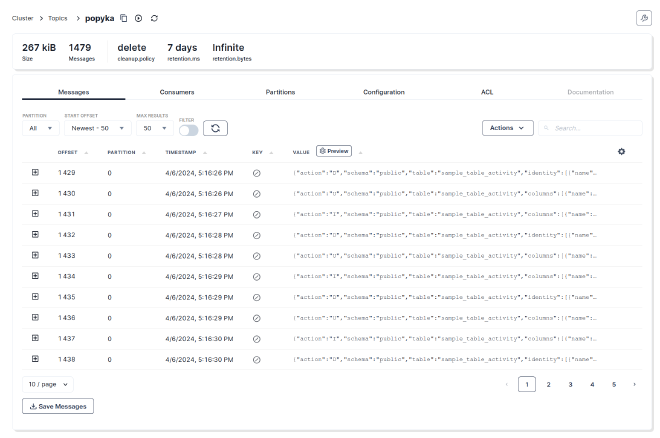Open the top-right wrench settings icon

pos(642,18)
